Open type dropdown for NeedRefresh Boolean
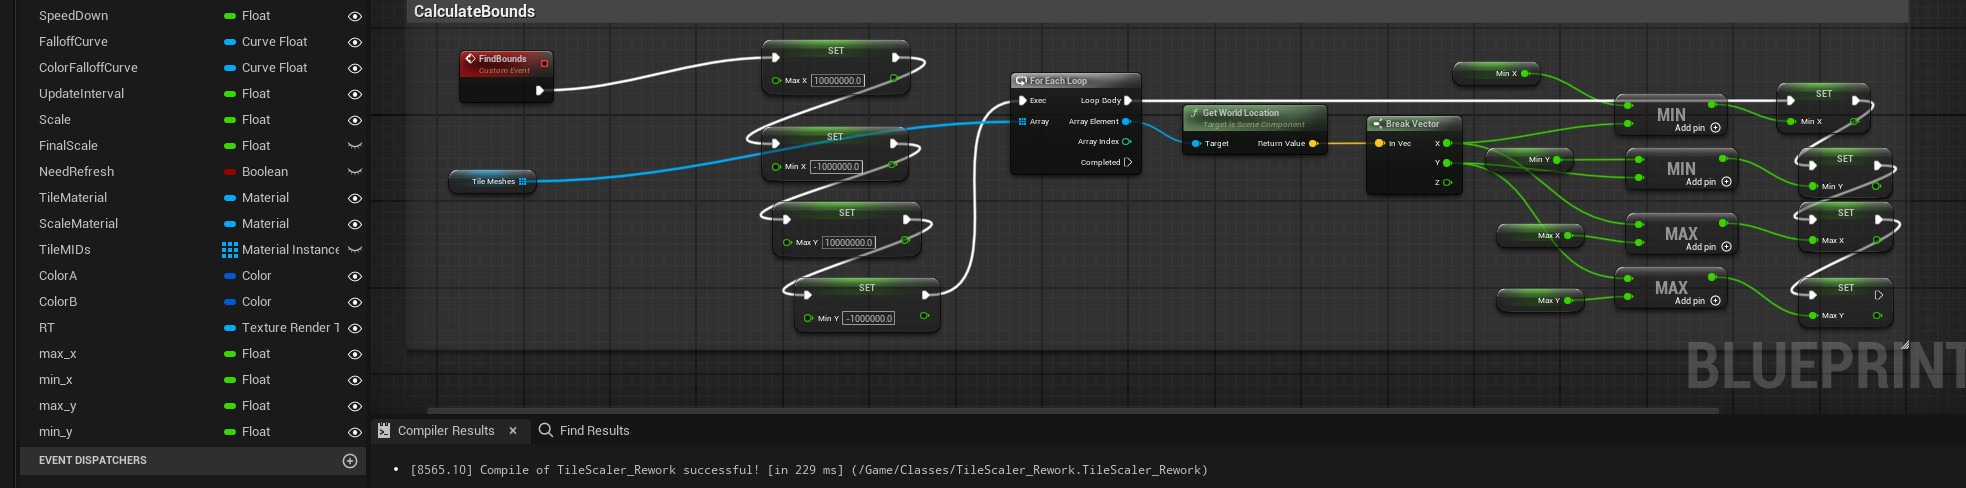 pyautogui.click(x=264, y=172)
